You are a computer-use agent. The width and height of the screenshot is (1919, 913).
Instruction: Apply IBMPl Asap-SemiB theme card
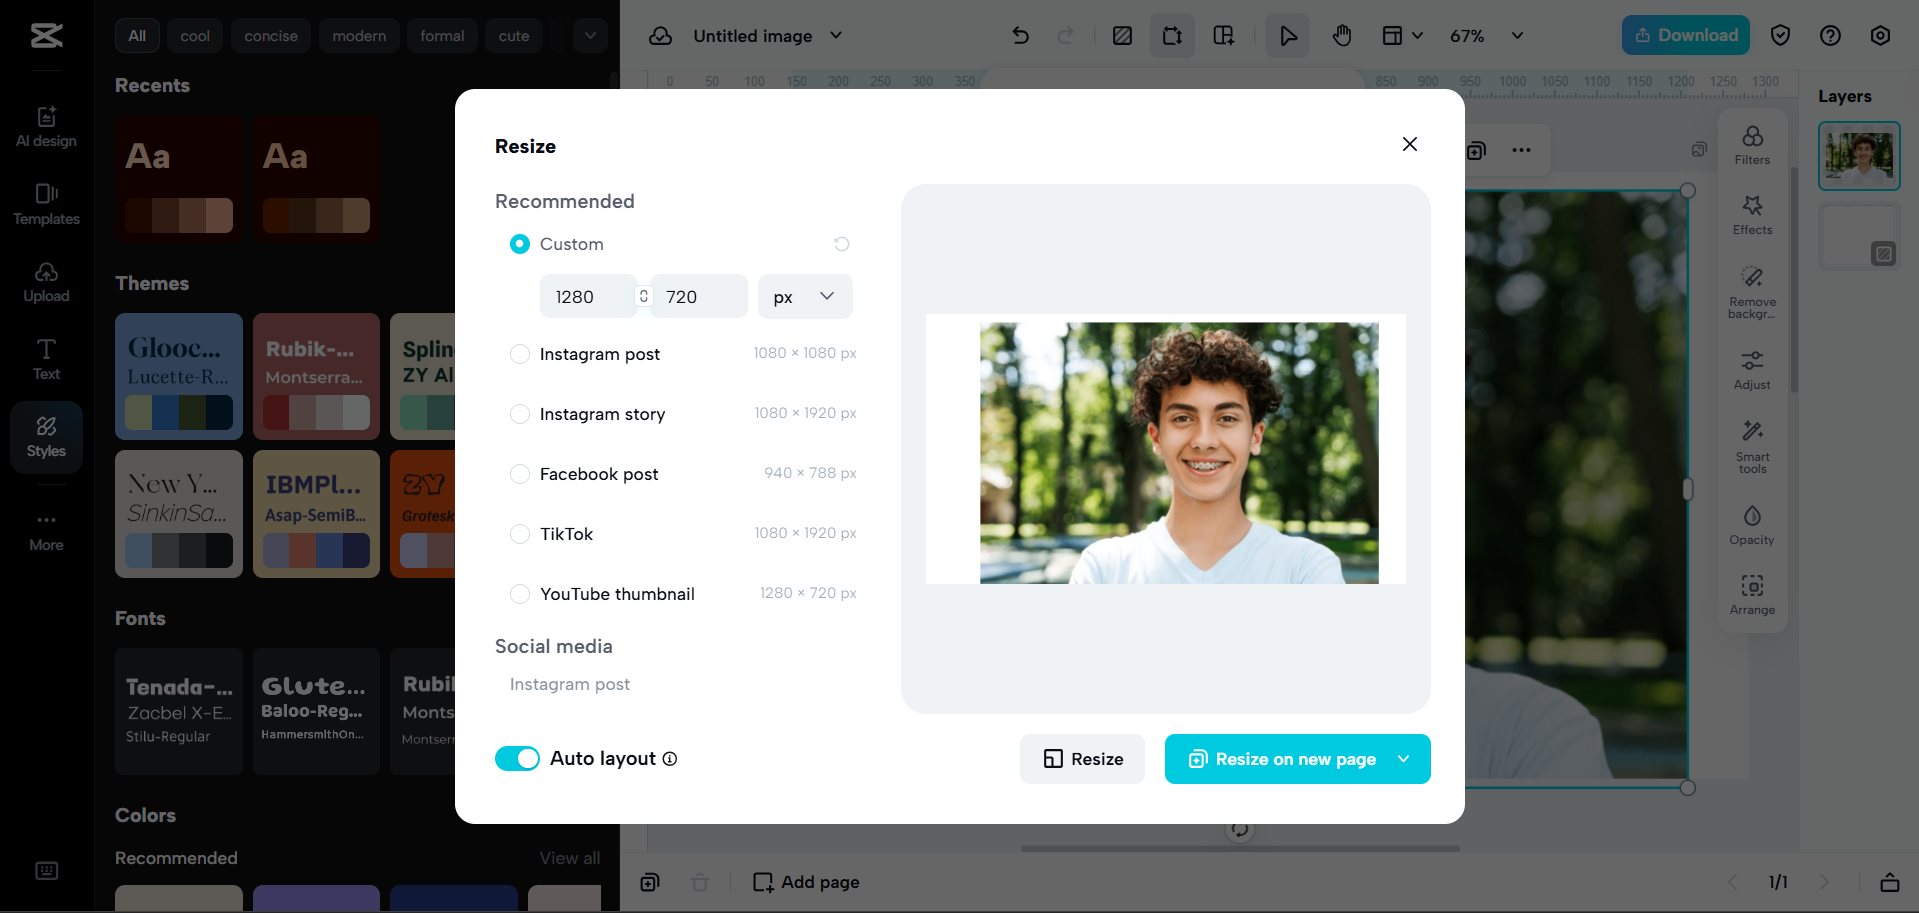tap(316, 514)
